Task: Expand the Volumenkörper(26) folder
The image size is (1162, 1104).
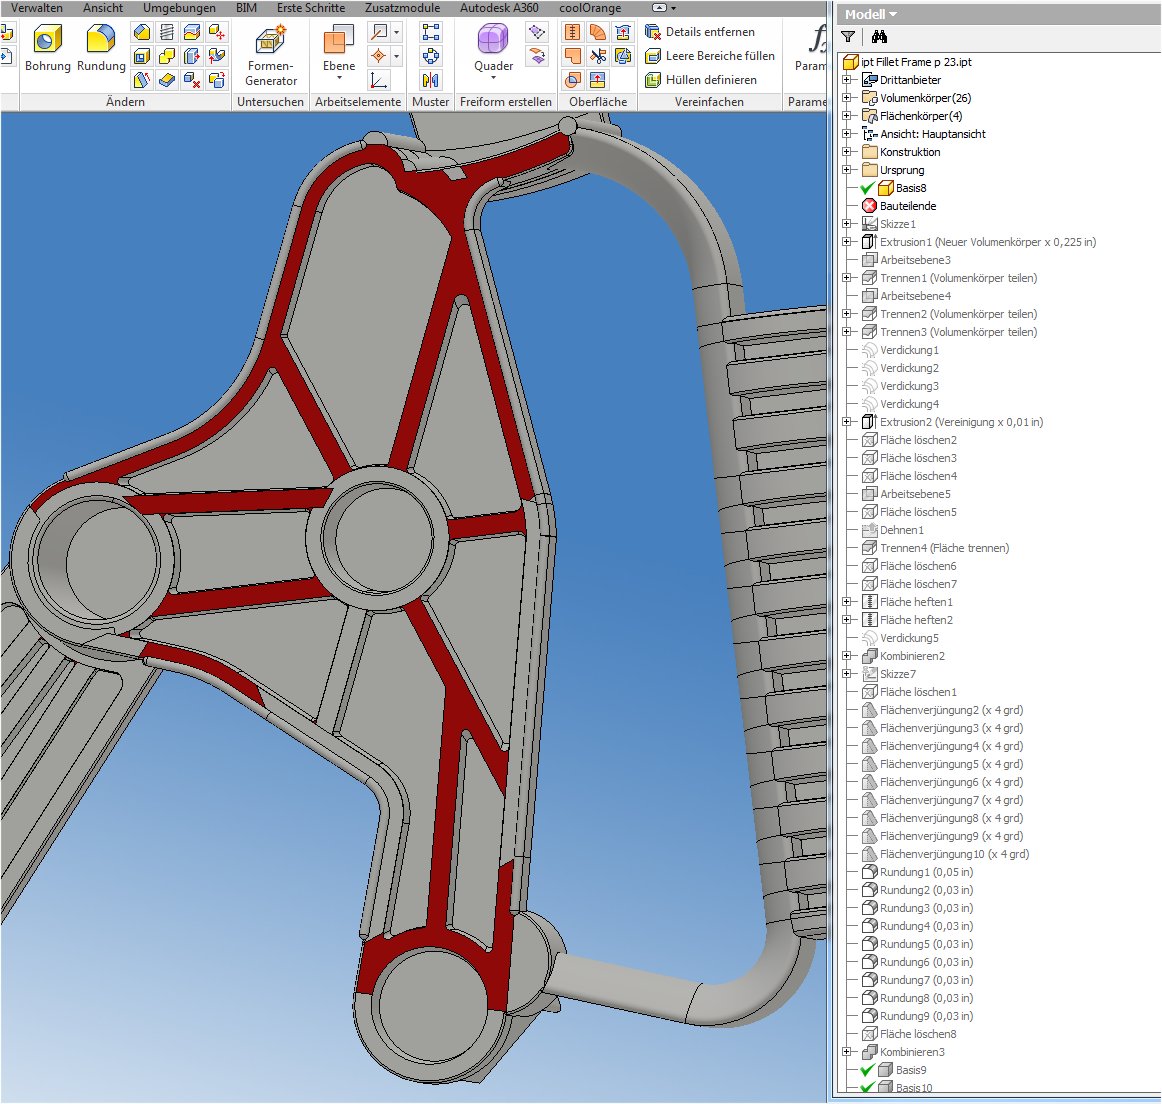Action: [x=847, y=98]
